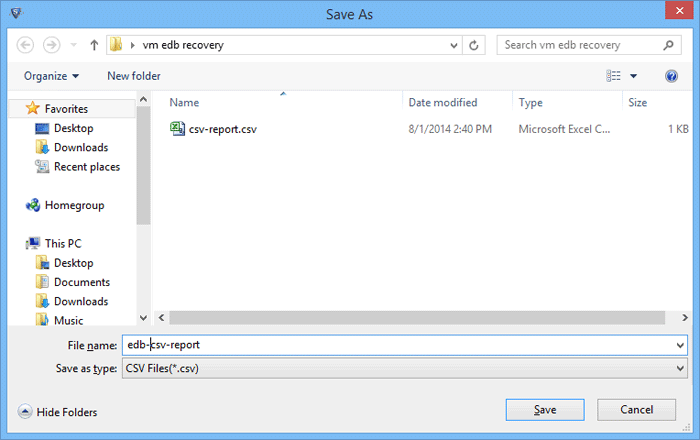Screen dimensions: 700x440
Task: Select 'vm edb recovery' in address bar
Action: tap(183, 45)
